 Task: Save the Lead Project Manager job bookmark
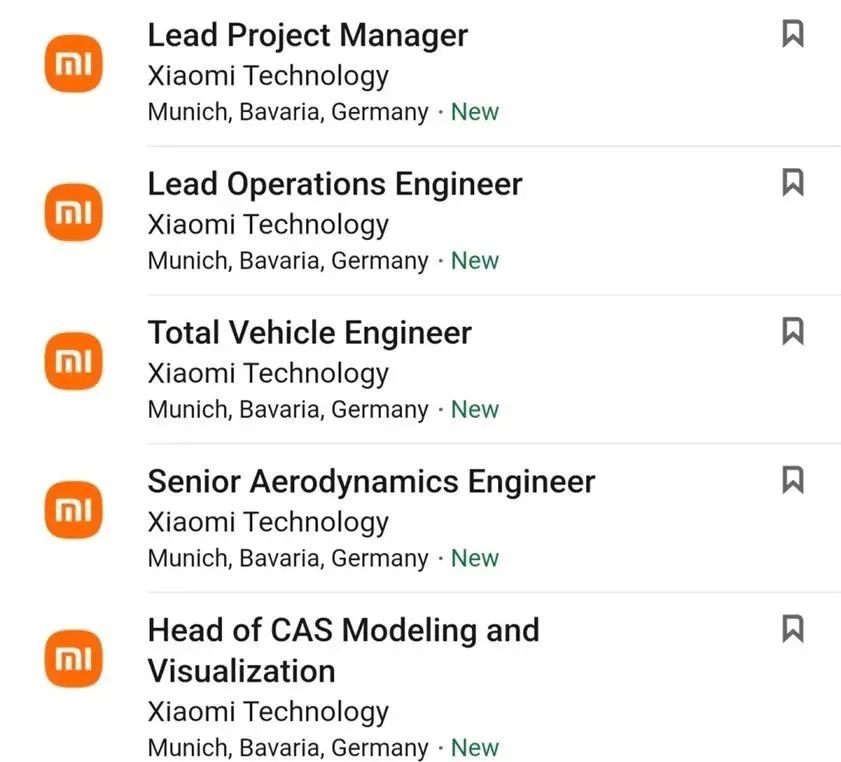792,34
